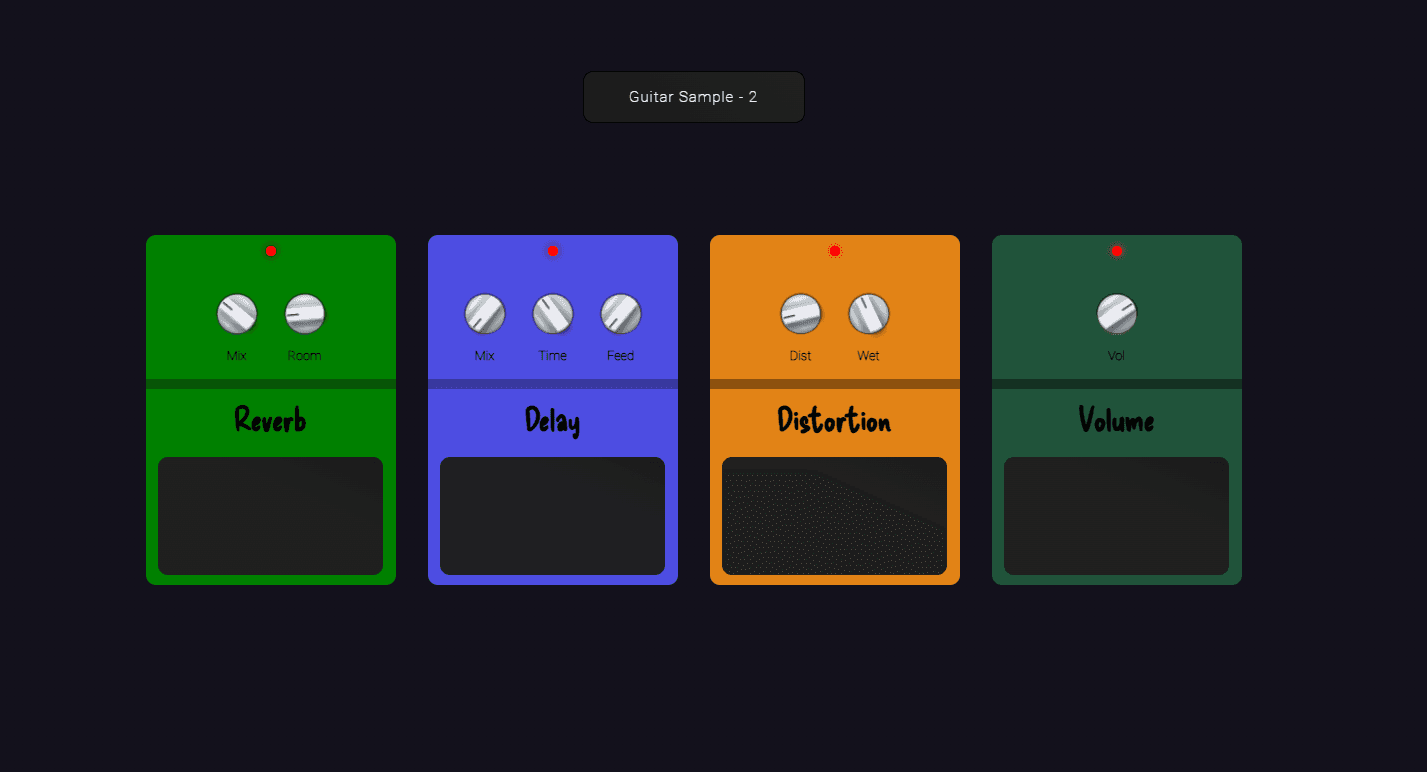This screenshot has width=1427, height=772.
Task: Select the Distortion pedal title label
Action: coord(834,421)
